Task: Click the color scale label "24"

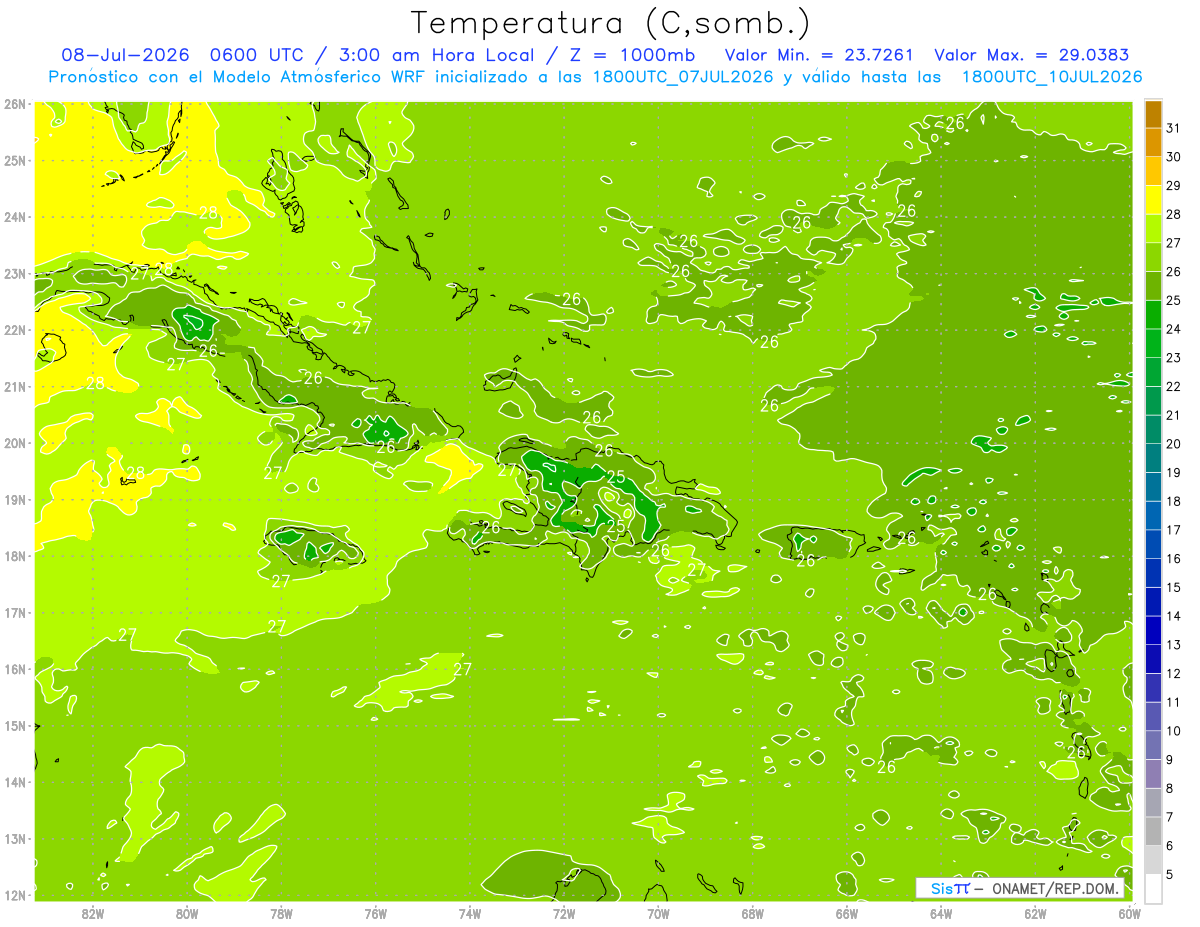Action: point(1173,329)
